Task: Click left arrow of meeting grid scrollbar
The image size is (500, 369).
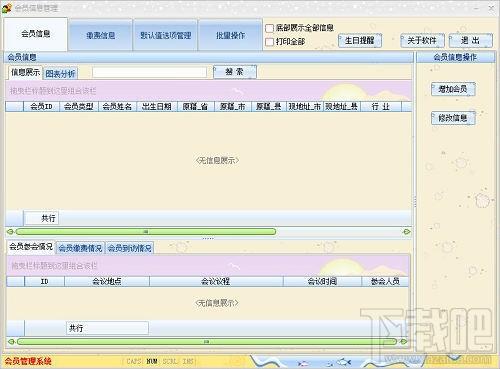Action: click(11, 342)
